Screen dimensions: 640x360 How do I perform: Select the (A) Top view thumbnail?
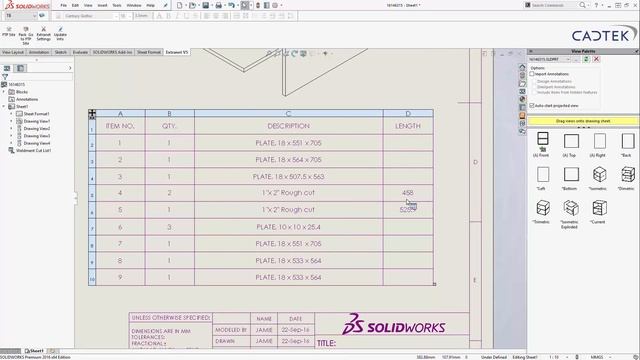point(571,144)
